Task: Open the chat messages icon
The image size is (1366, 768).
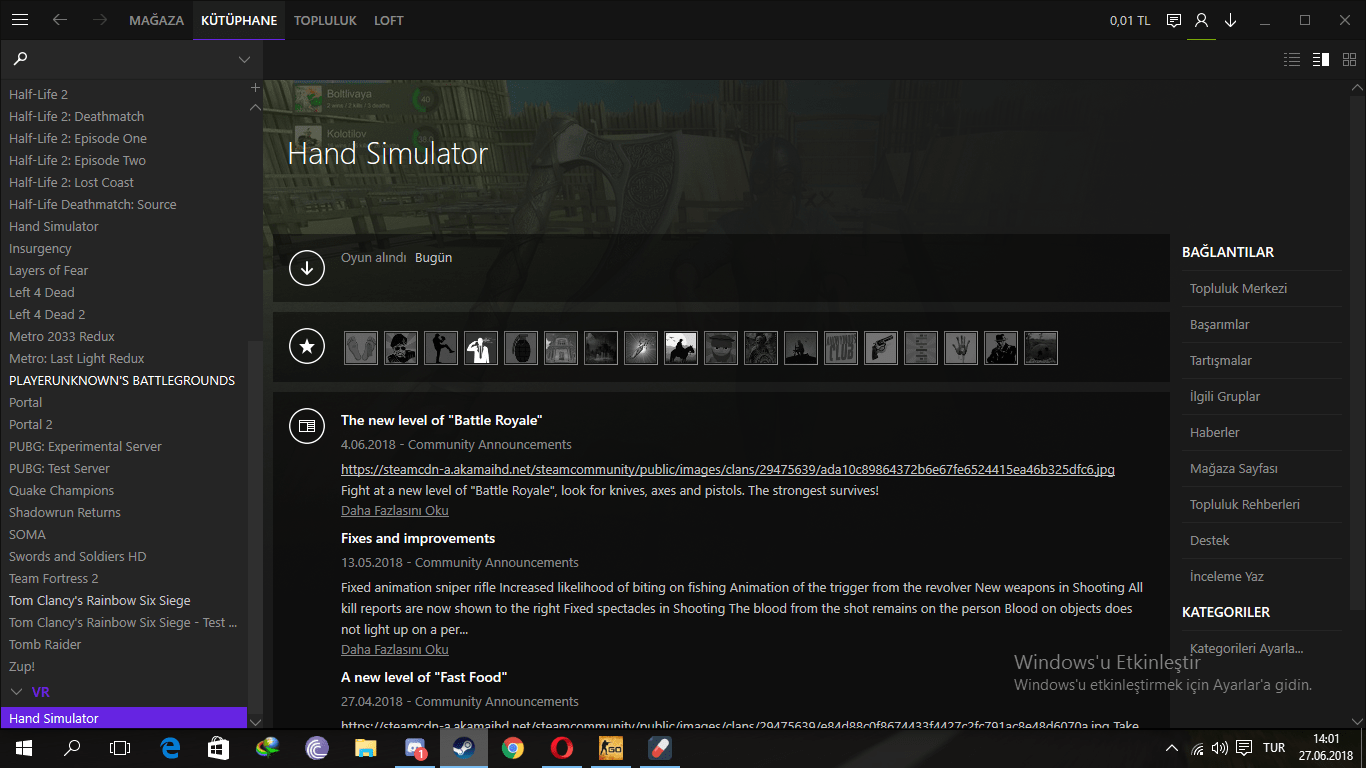Action: point(1174,20)
